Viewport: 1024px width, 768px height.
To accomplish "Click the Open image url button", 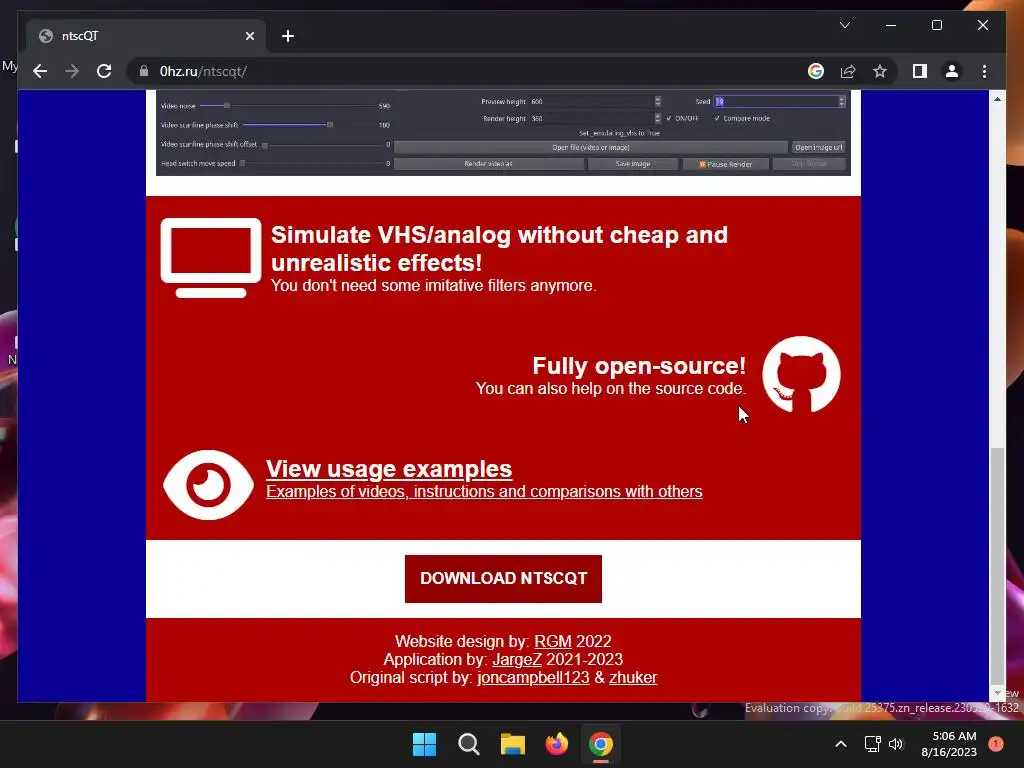I will point(818,148).
